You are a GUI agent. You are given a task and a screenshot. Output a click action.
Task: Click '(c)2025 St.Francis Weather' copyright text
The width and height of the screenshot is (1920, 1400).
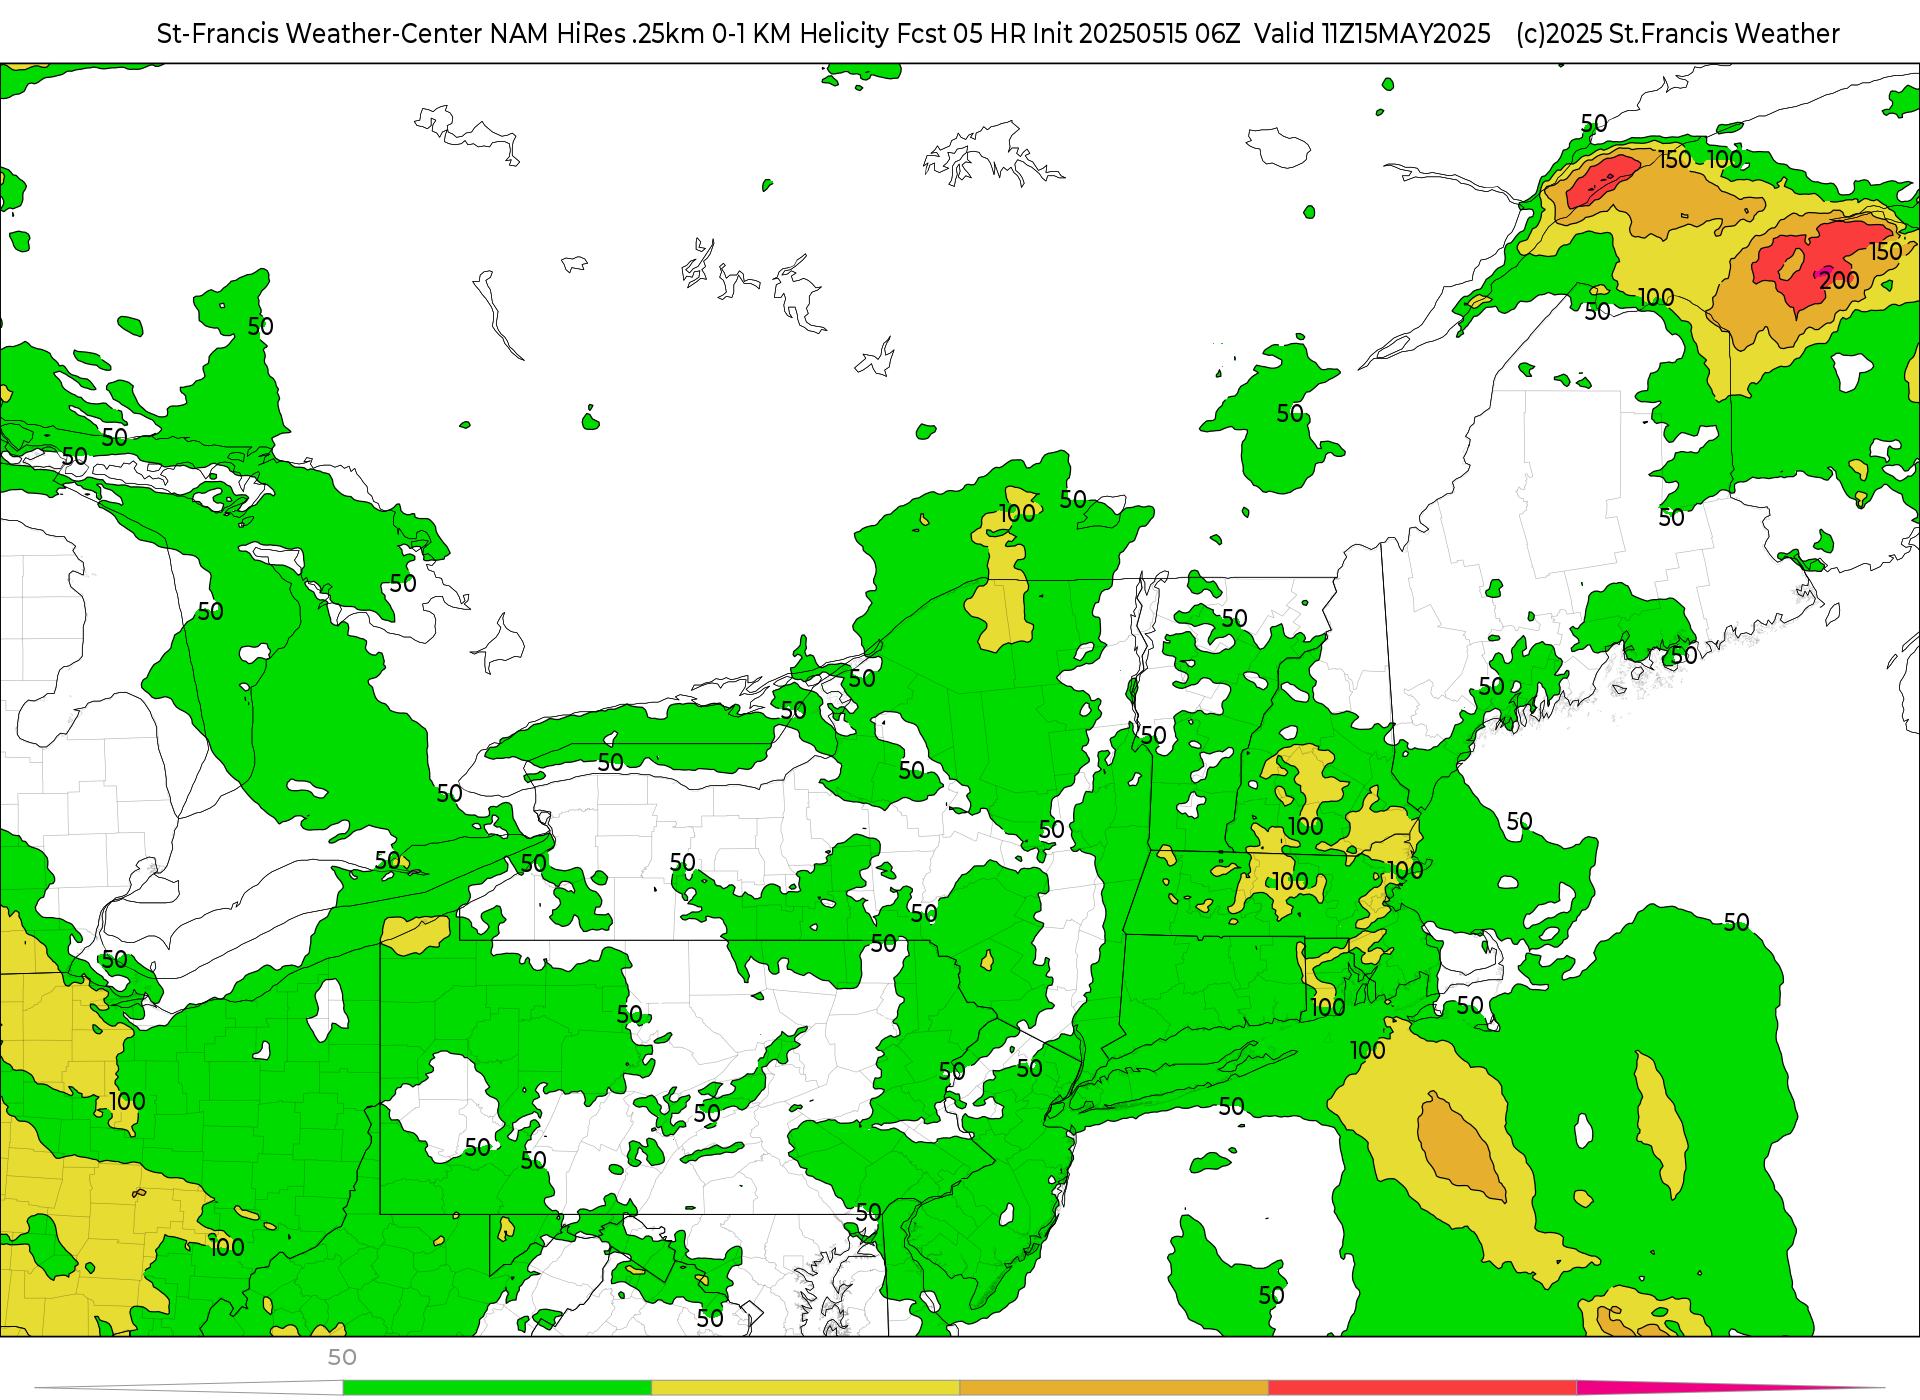coord(1677,34)
